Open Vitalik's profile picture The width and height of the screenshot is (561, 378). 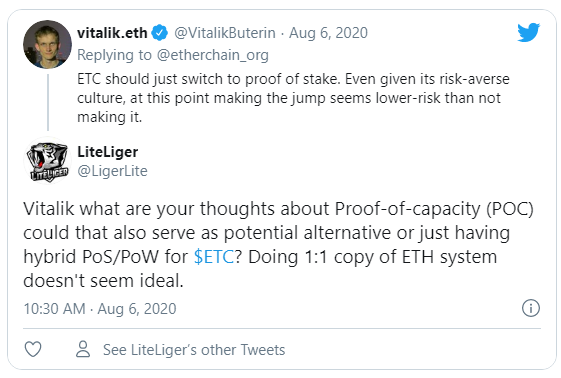(x=47, y=44)
